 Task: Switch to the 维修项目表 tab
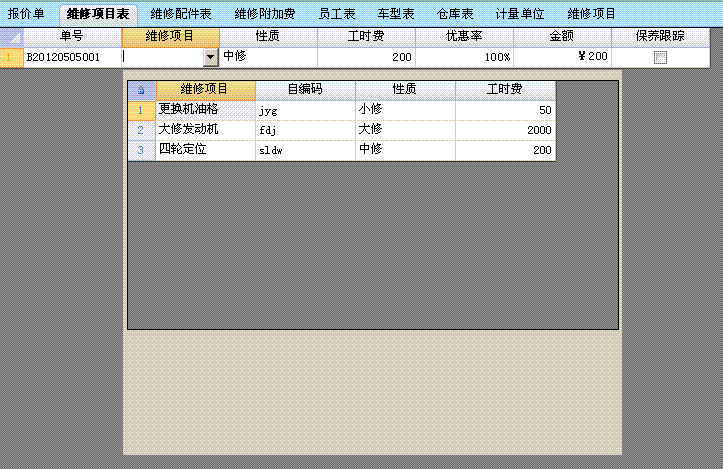tap(98, 14)
